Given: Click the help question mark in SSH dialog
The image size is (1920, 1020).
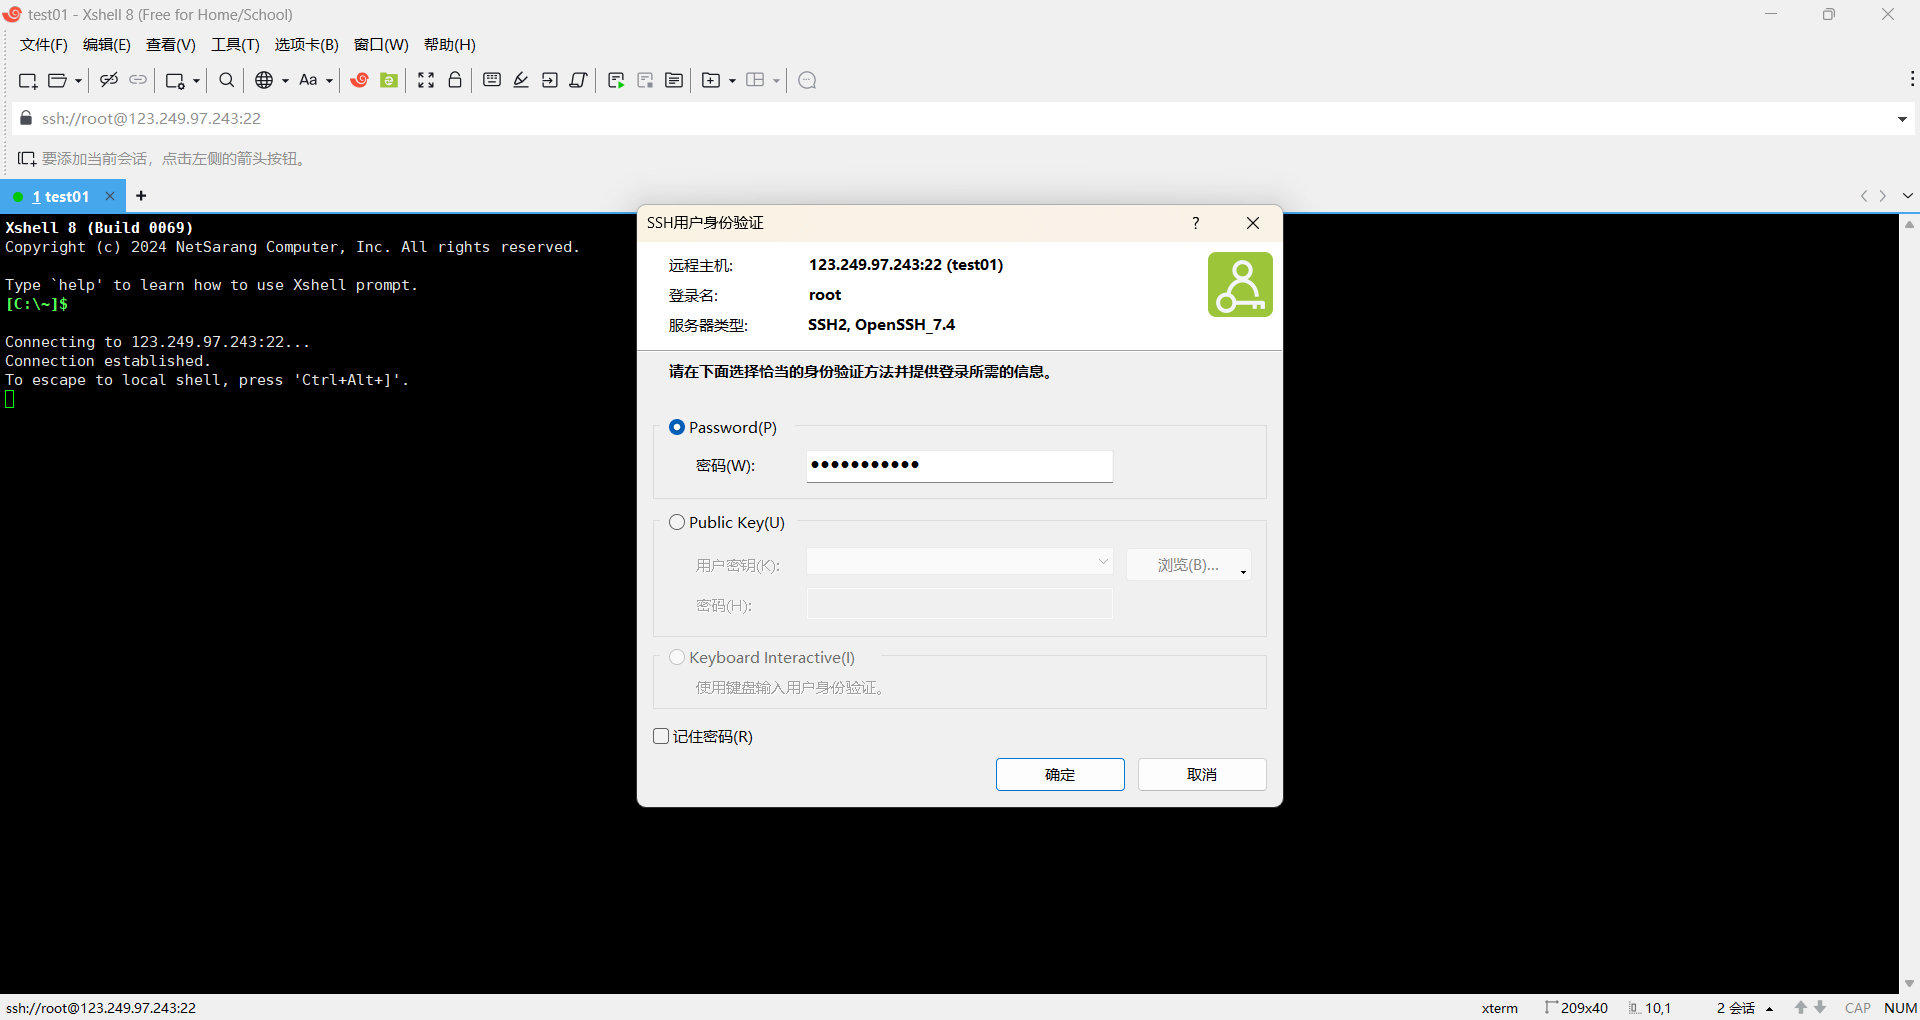Looking at the screenshot, I should 1196,223.
